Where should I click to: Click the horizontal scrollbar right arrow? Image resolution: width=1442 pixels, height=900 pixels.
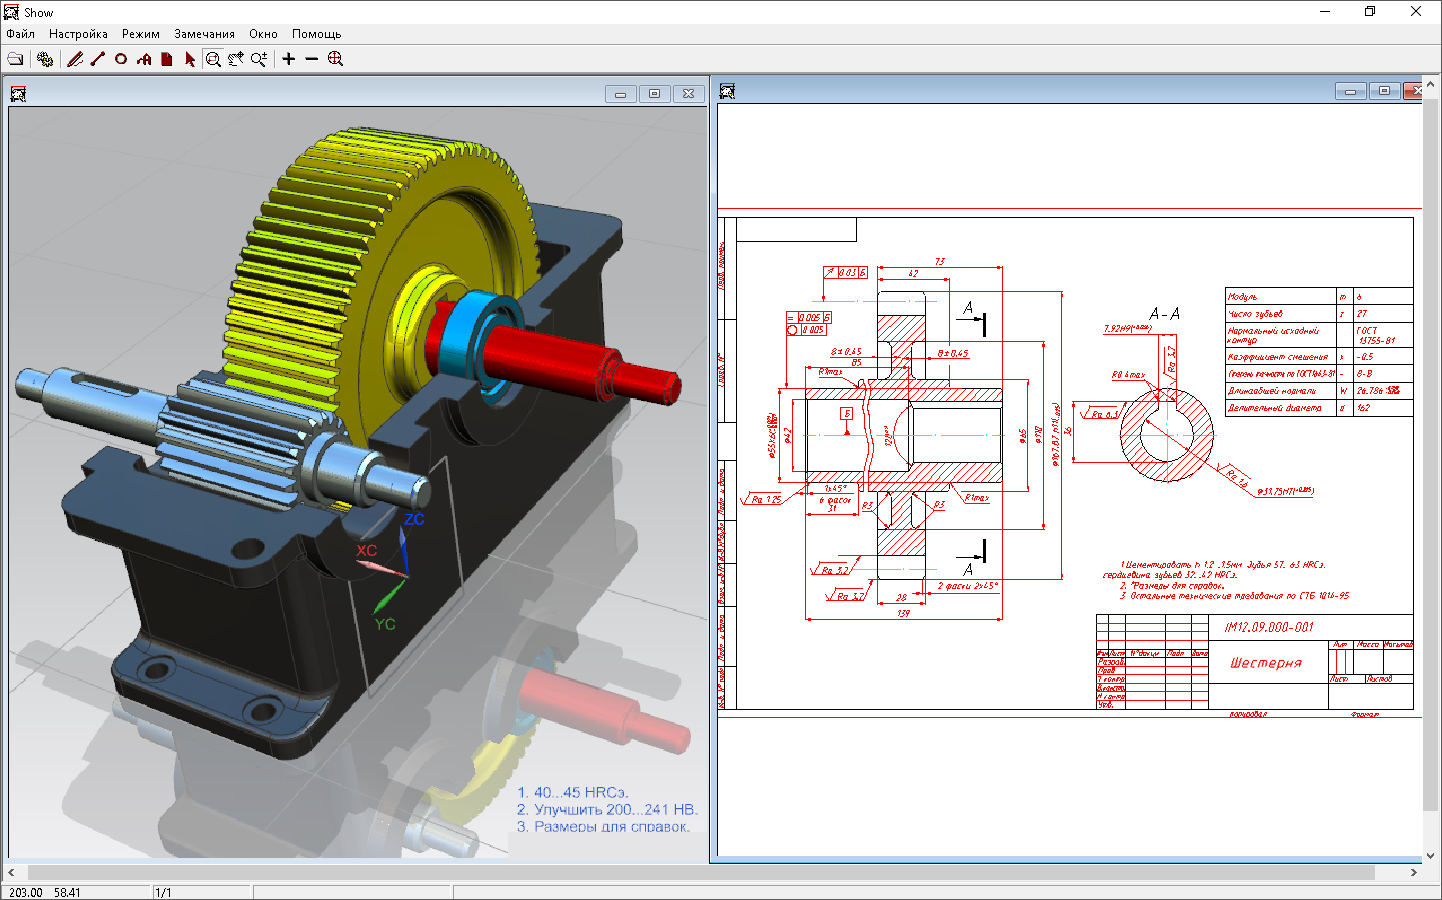1413,872
